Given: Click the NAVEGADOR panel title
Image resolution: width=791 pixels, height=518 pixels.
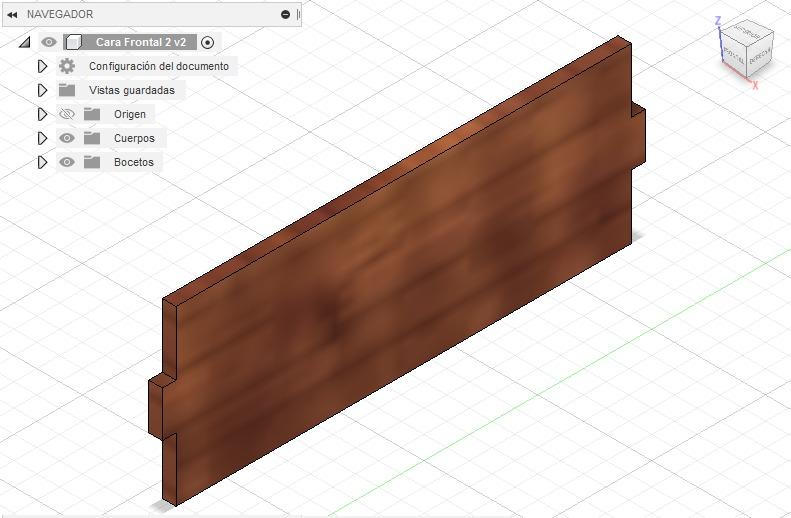Looking at the screenshot, I should 60,14.
